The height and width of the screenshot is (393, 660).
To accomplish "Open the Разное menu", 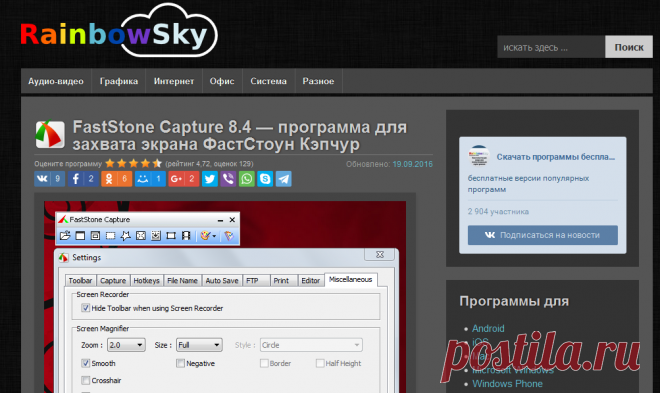I will (318, 81).
